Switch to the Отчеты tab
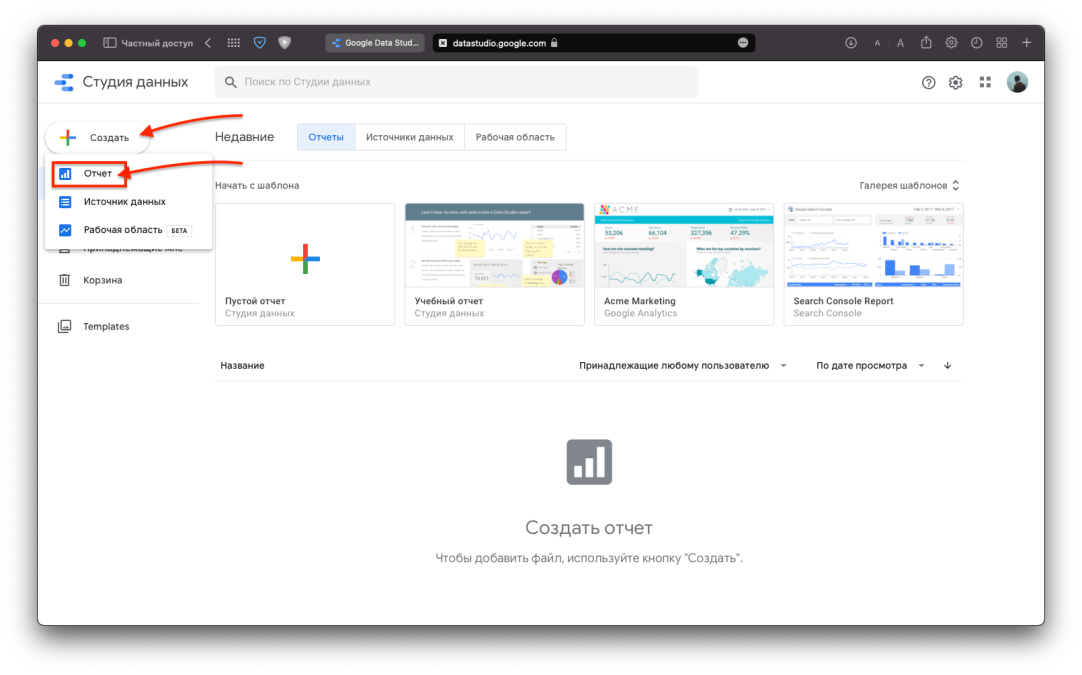 tap(326, 137)
